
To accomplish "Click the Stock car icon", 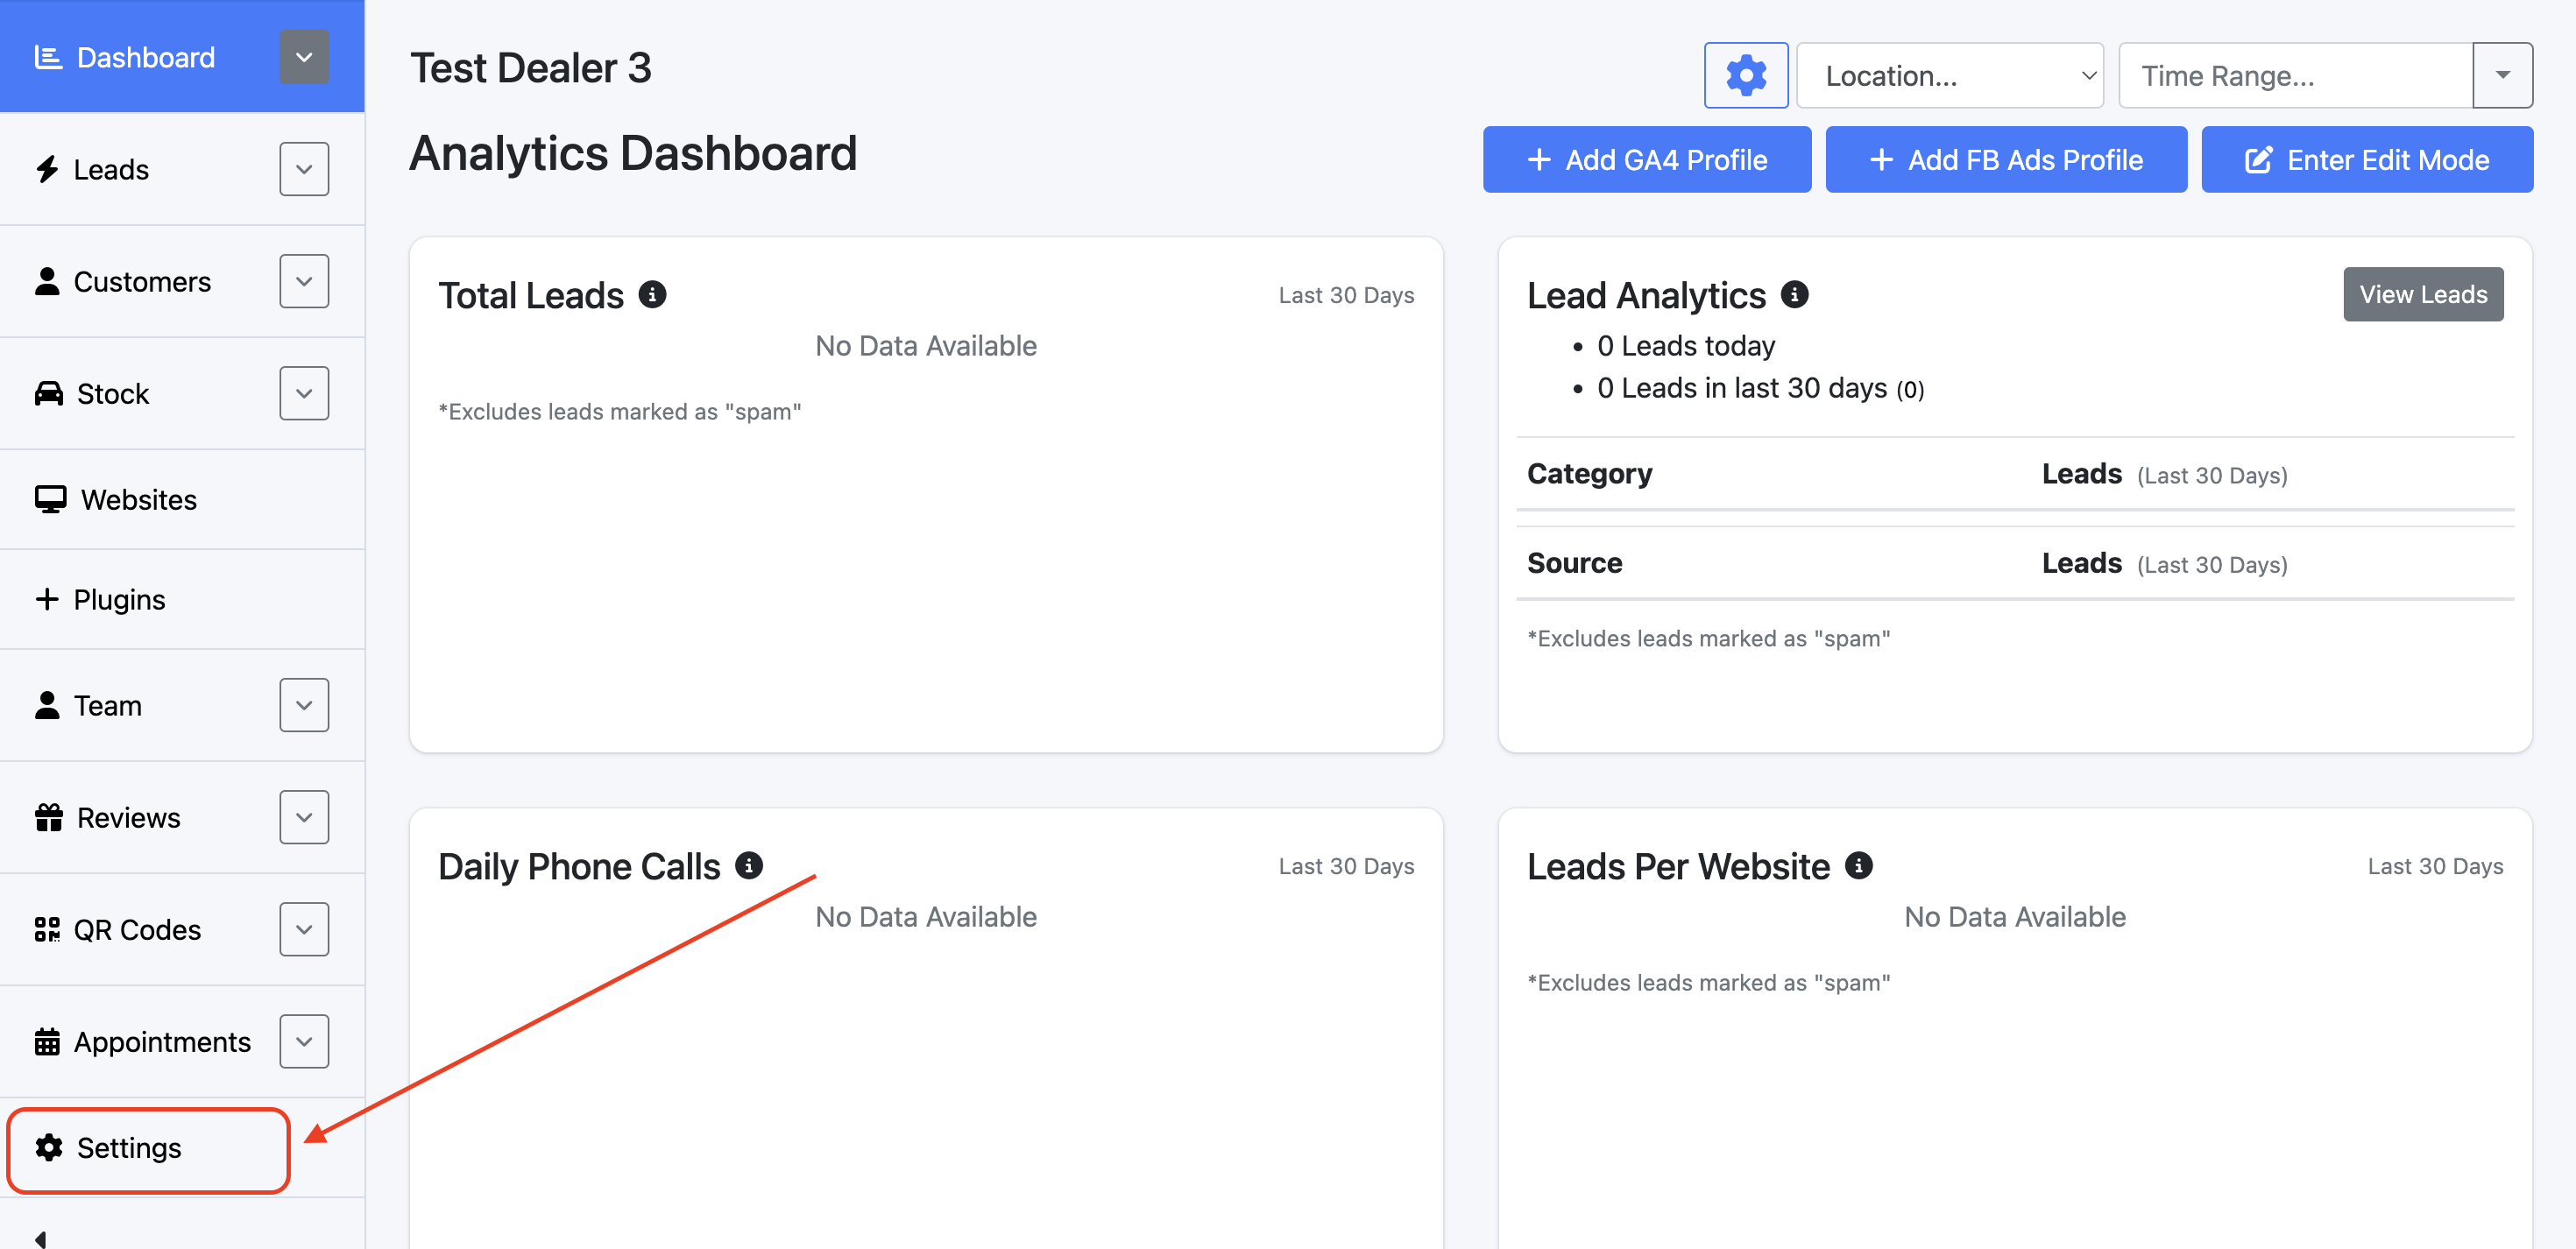I will tap(49, 394).
